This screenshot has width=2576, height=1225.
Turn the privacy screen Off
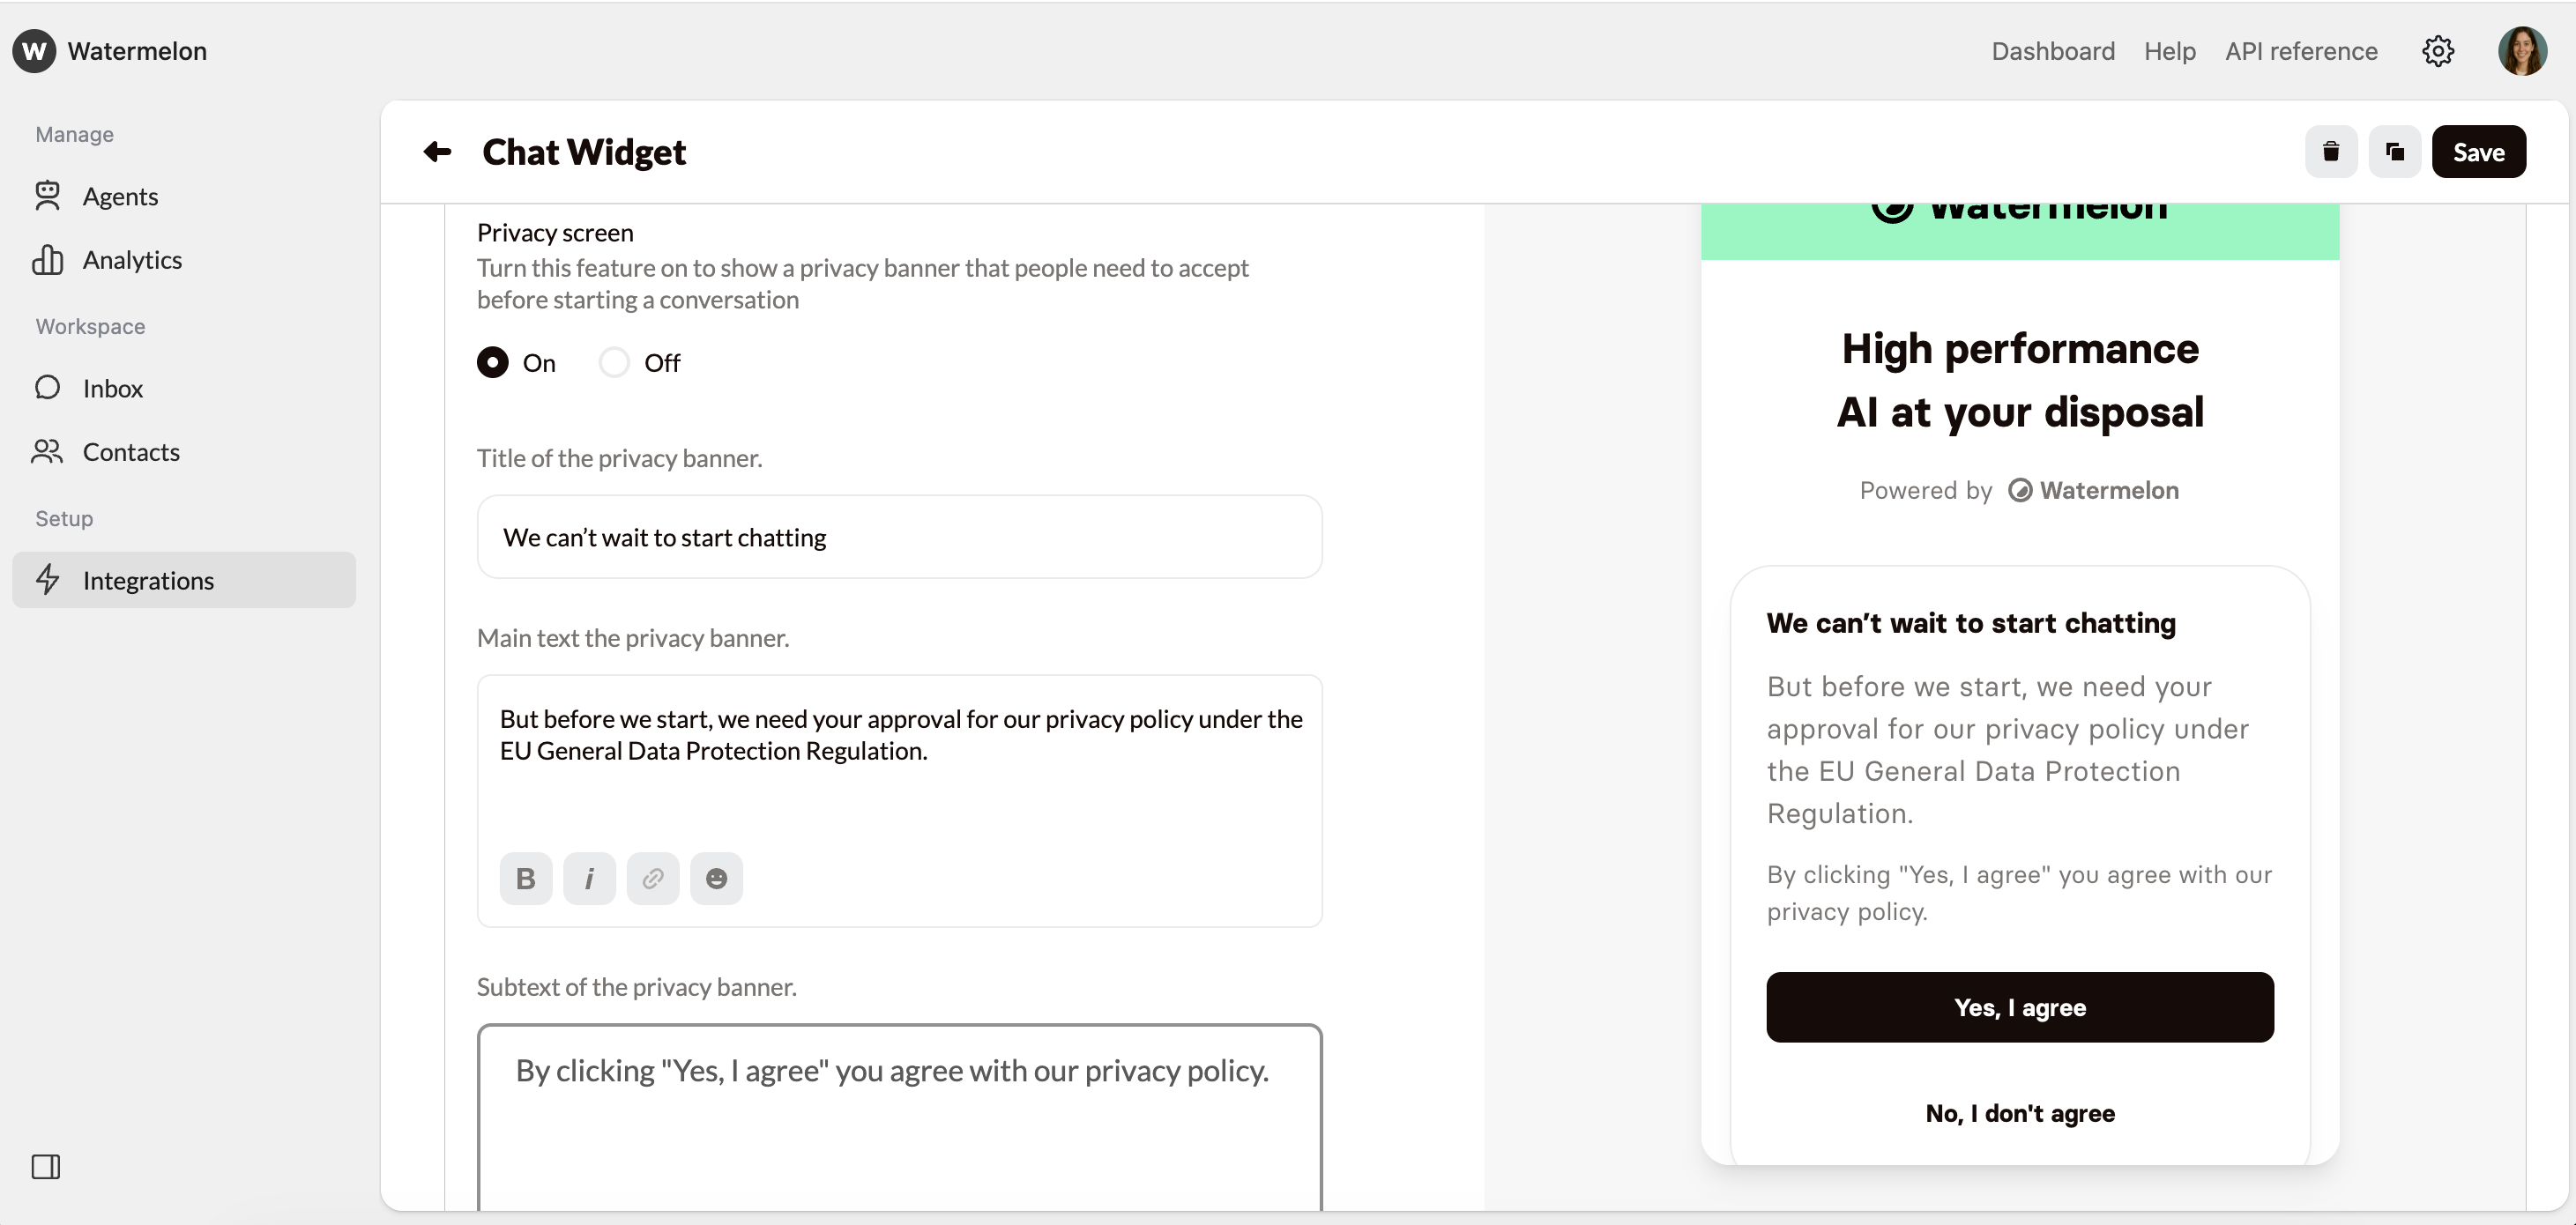(613, 362)
